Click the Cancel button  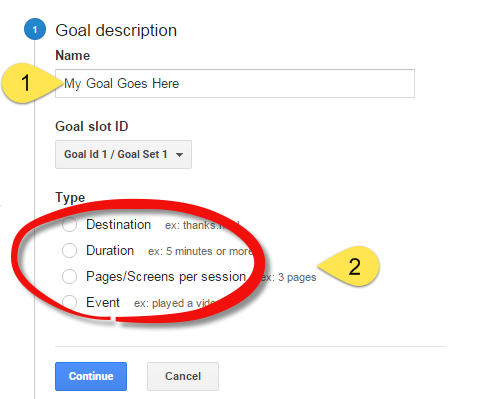coord(183,376)
